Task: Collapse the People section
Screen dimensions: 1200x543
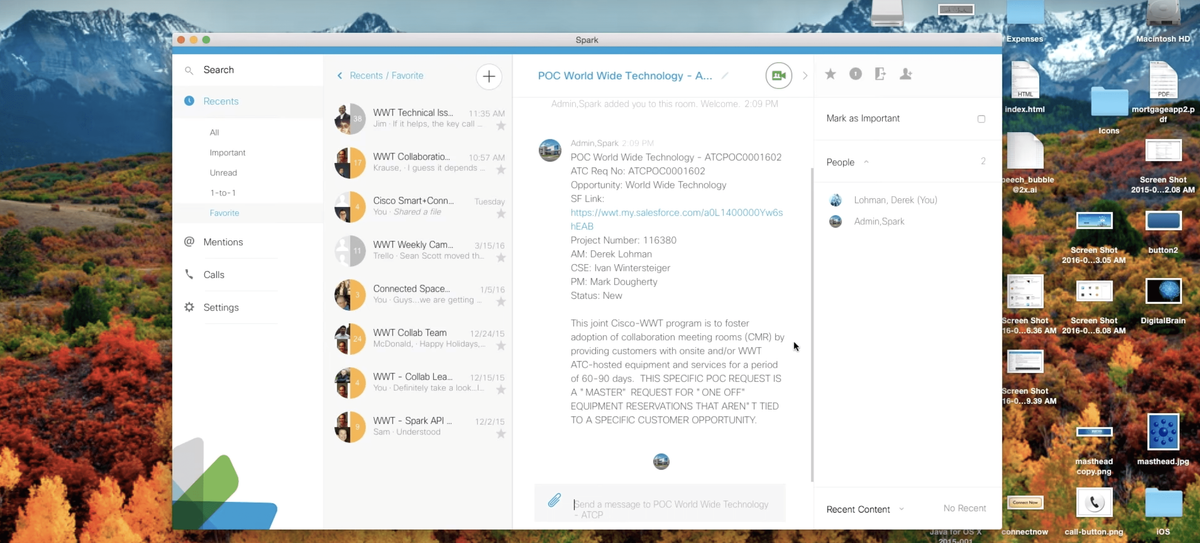Action: click(x=866, y=162)
